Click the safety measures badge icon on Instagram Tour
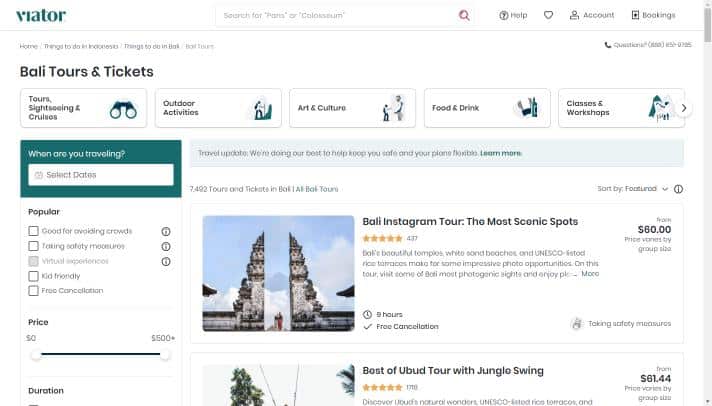Viewport: 712px width, 406px height. click(x=576, y=324)
